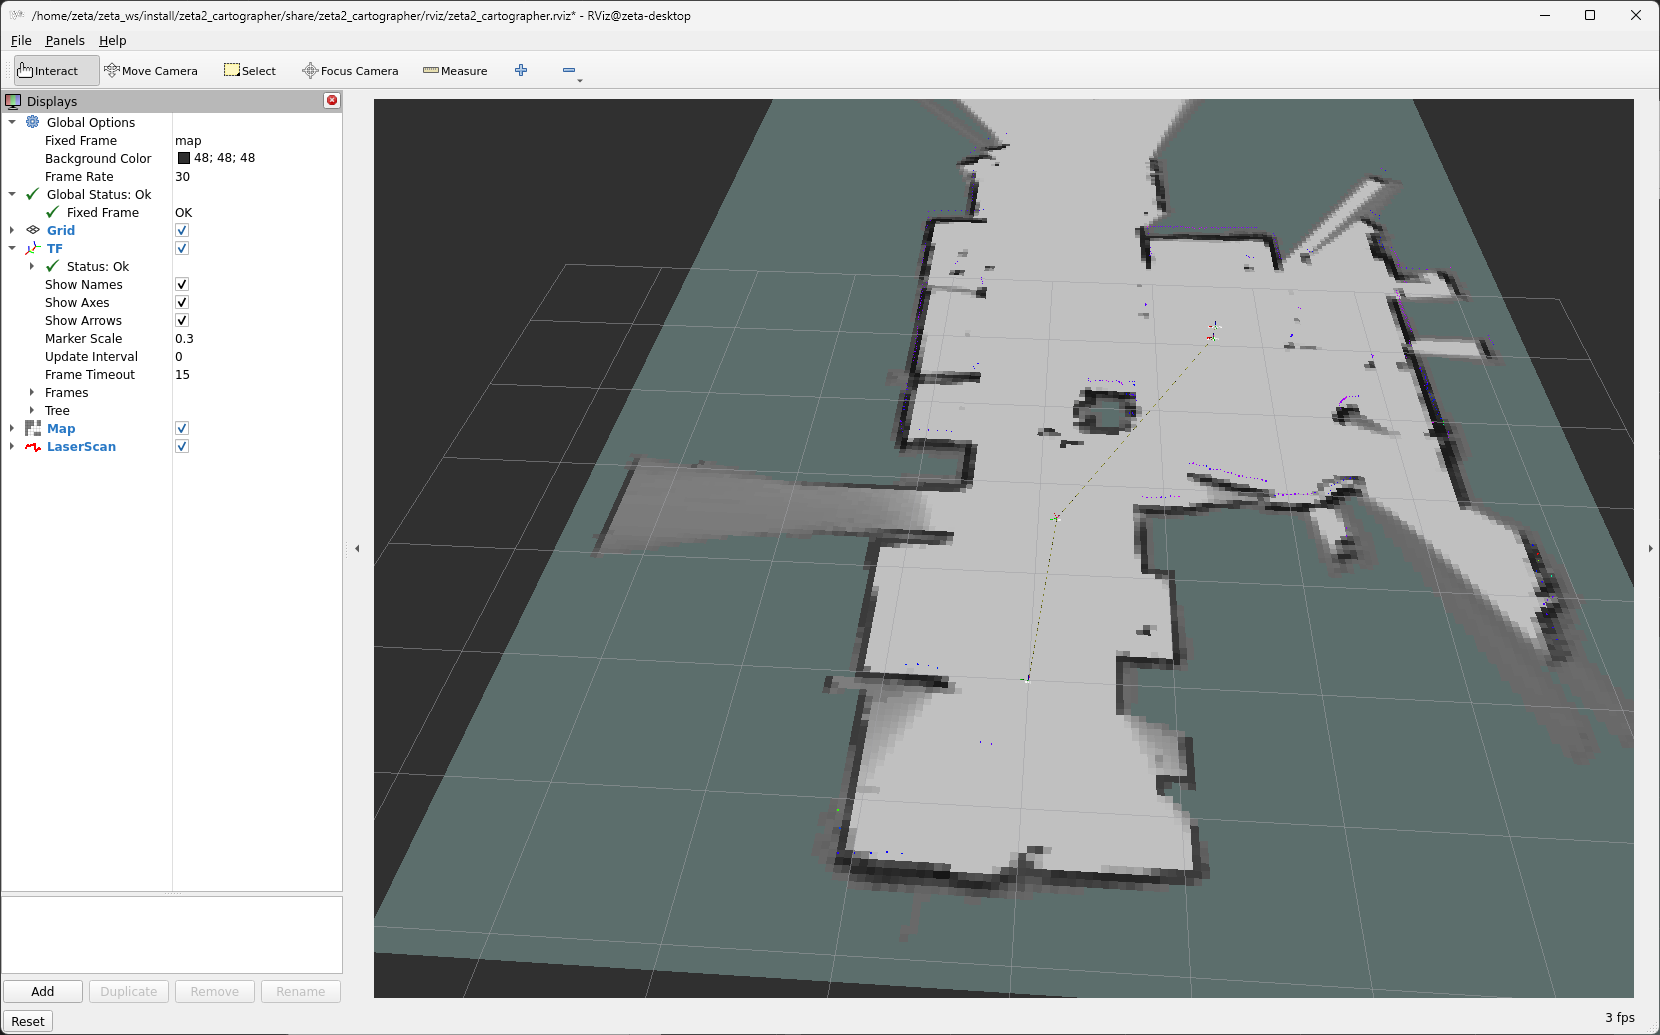Click the Frame Rate value '30'
The width and height of the screenshot is (1660, 1035).
tap(182, 176)
